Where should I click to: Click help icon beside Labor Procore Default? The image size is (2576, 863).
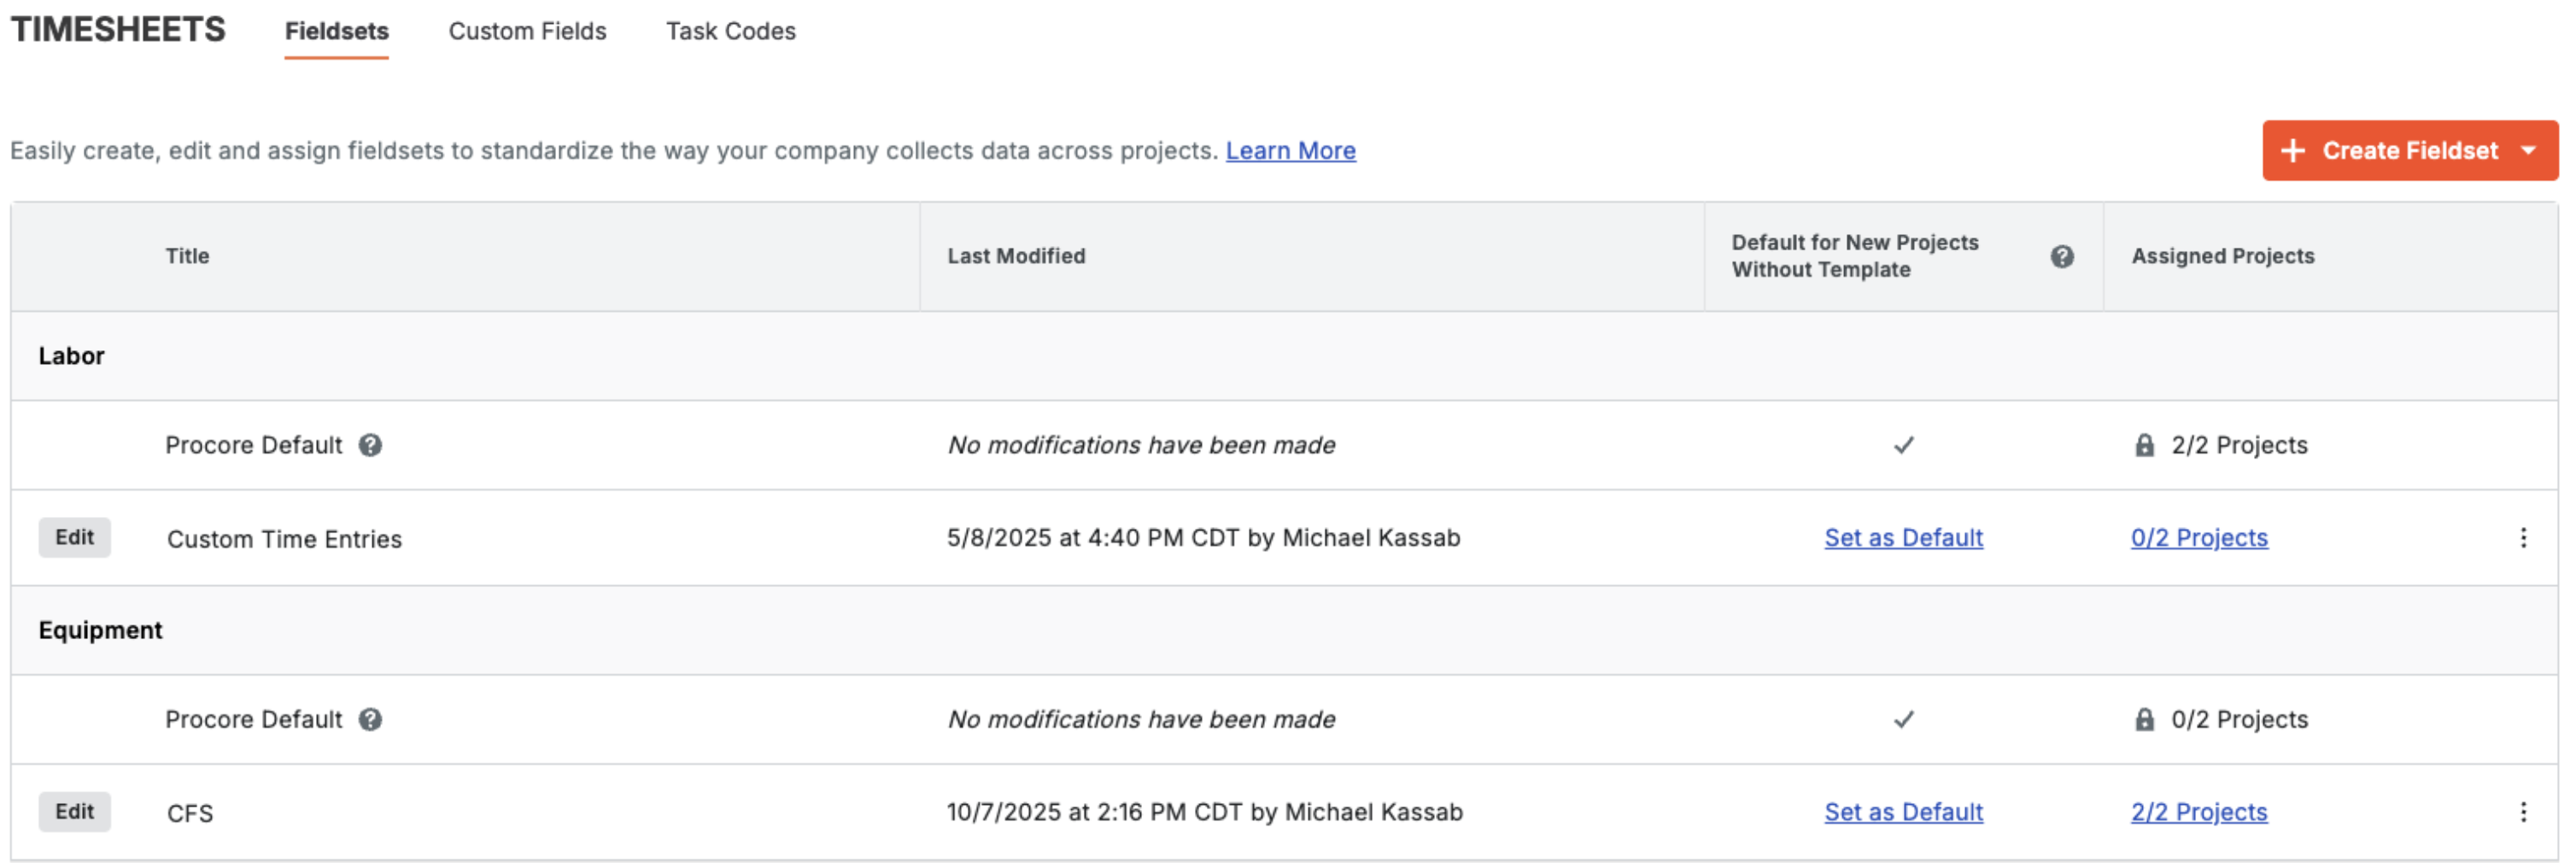point(370,445)
